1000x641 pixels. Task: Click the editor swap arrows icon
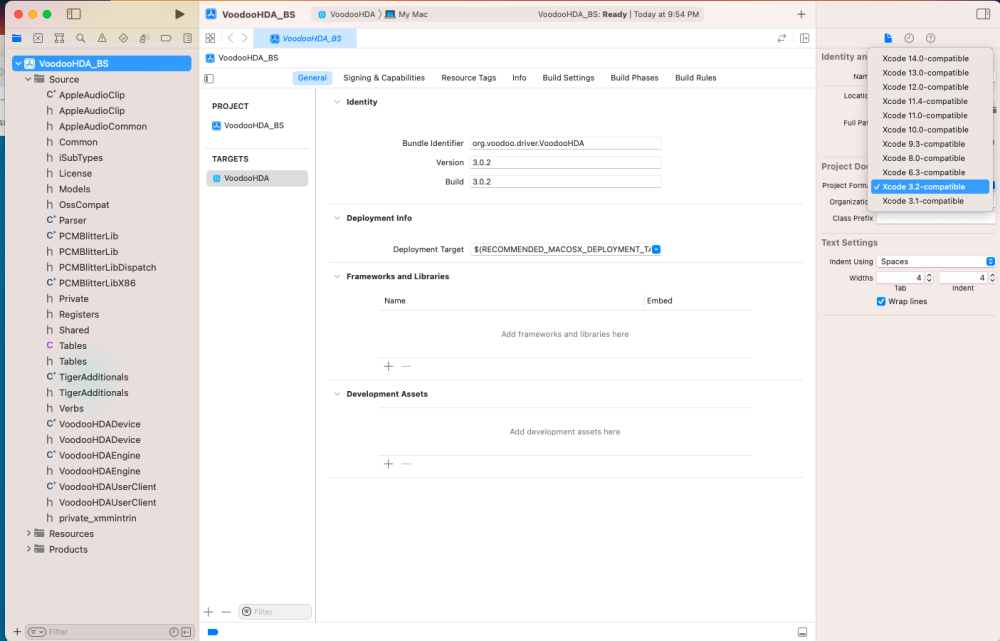pos(782,38)
